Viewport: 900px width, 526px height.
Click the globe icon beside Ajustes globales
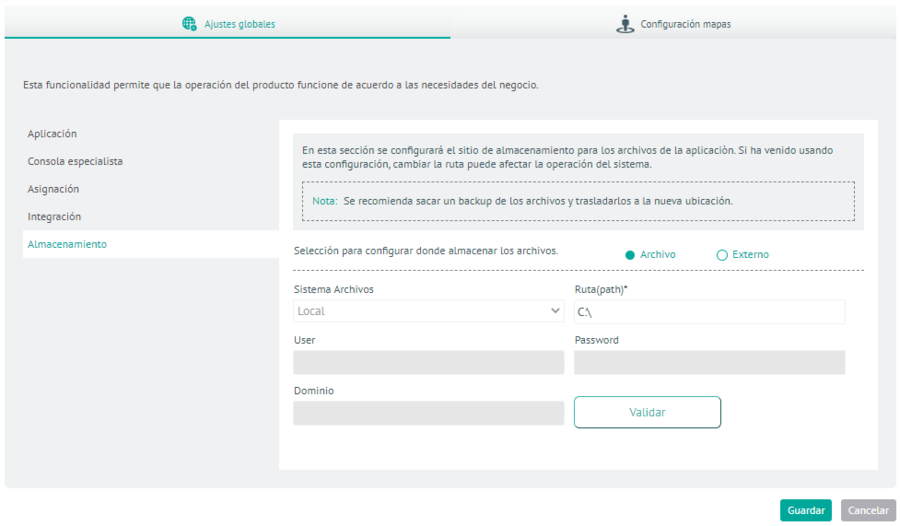point(189,24)
